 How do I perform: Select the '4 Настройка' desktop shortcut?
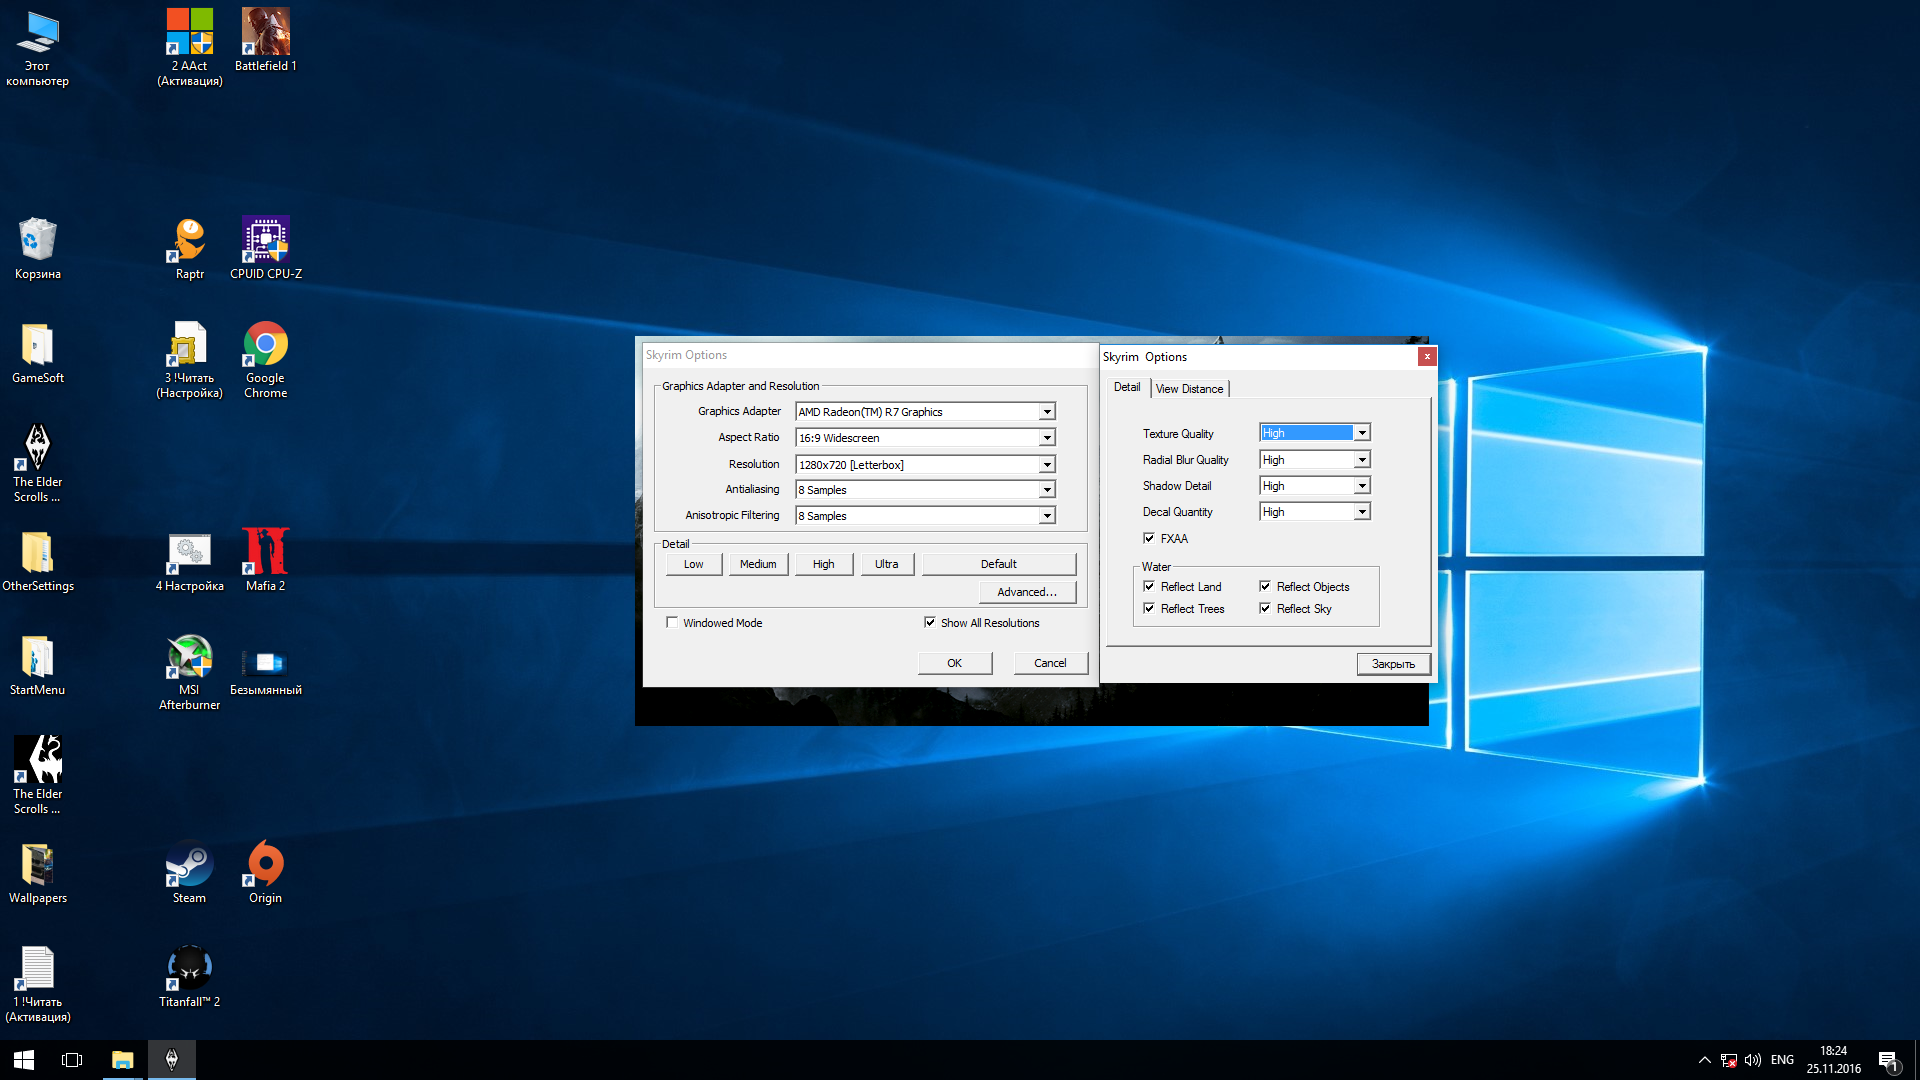pos(189,560)
